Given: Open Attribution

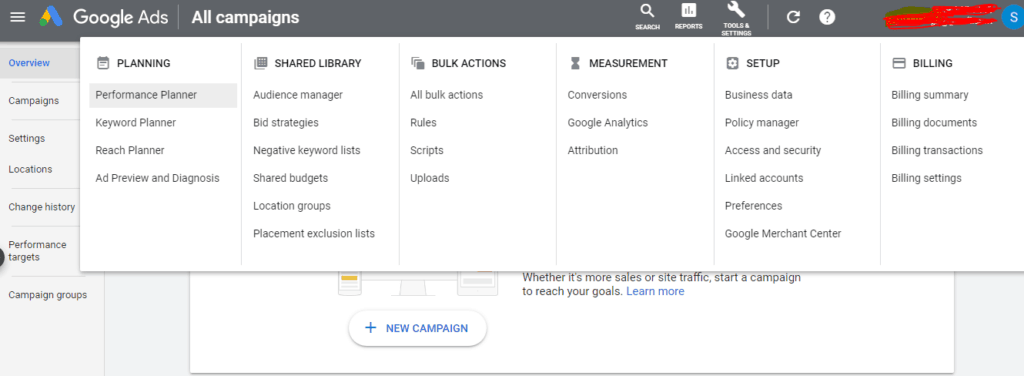Looking at the screenshot, I should [x=592, y=150].
